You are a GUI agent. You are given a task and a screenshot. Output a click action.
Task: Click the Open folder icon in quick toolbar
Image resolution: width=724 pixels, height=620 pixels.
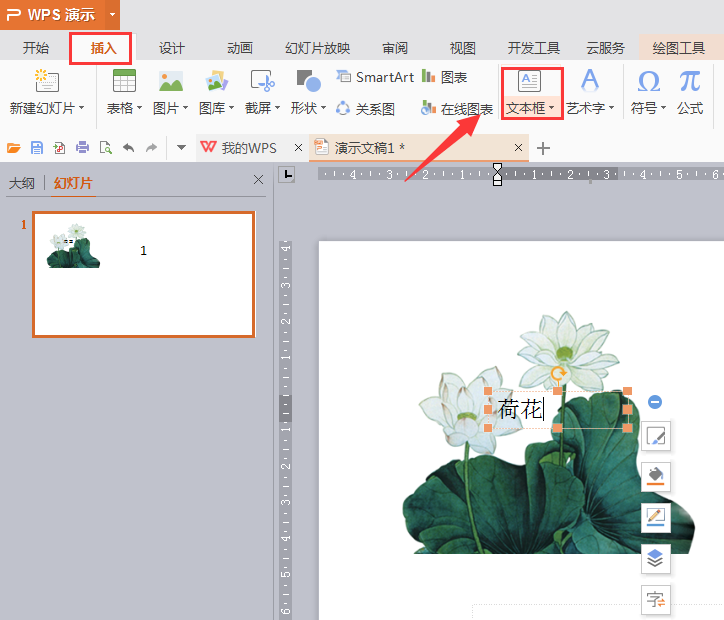(x=14, y=148)
